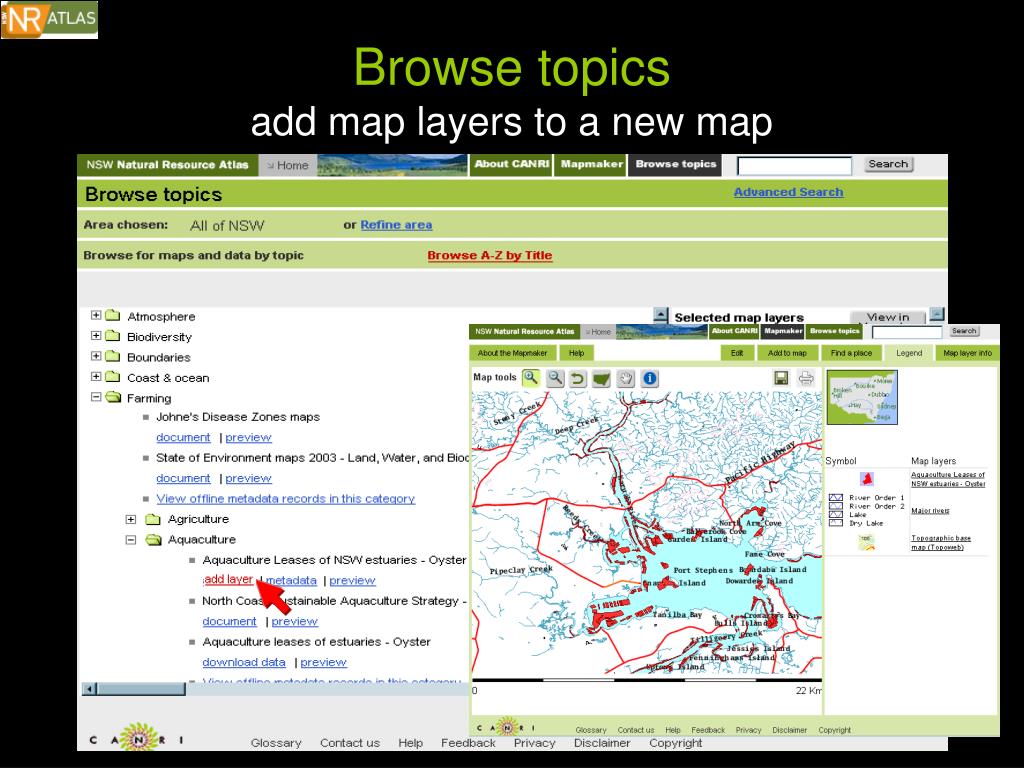
Task: Click the Biodiversity folder icon
Action: coord(113,336)
